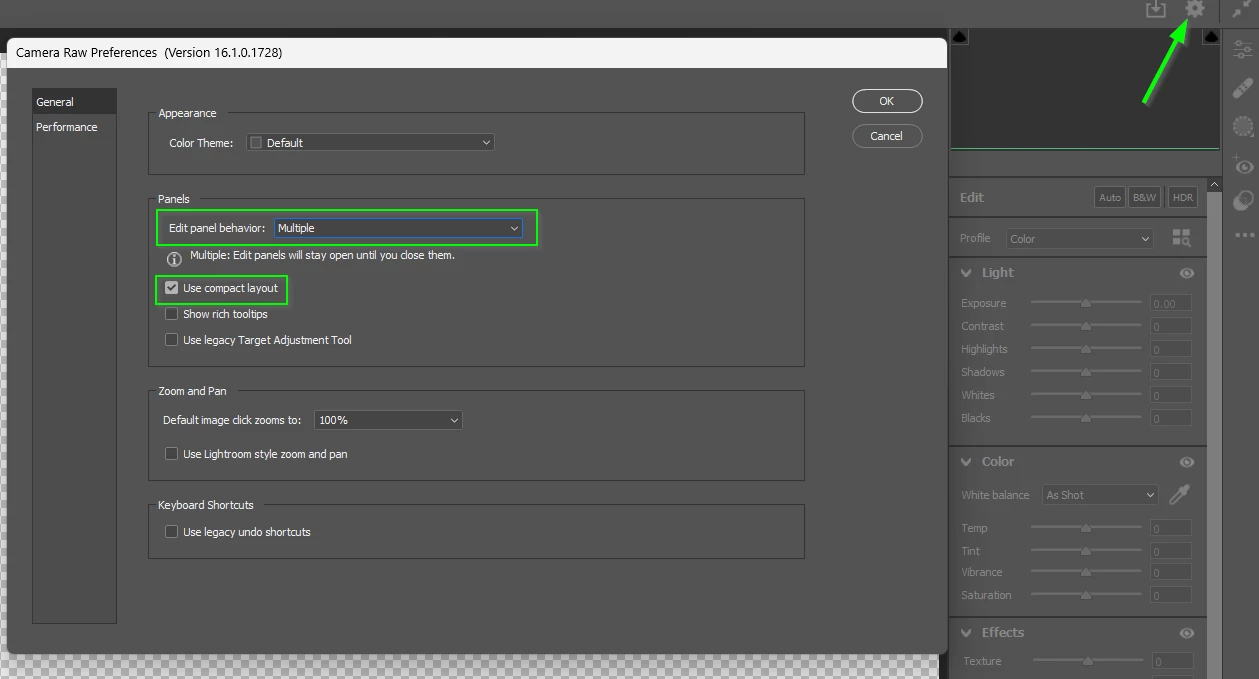Collapse the Light panel chevron
This screenshot has width=1259, height=679.
[x=967, y=273]
